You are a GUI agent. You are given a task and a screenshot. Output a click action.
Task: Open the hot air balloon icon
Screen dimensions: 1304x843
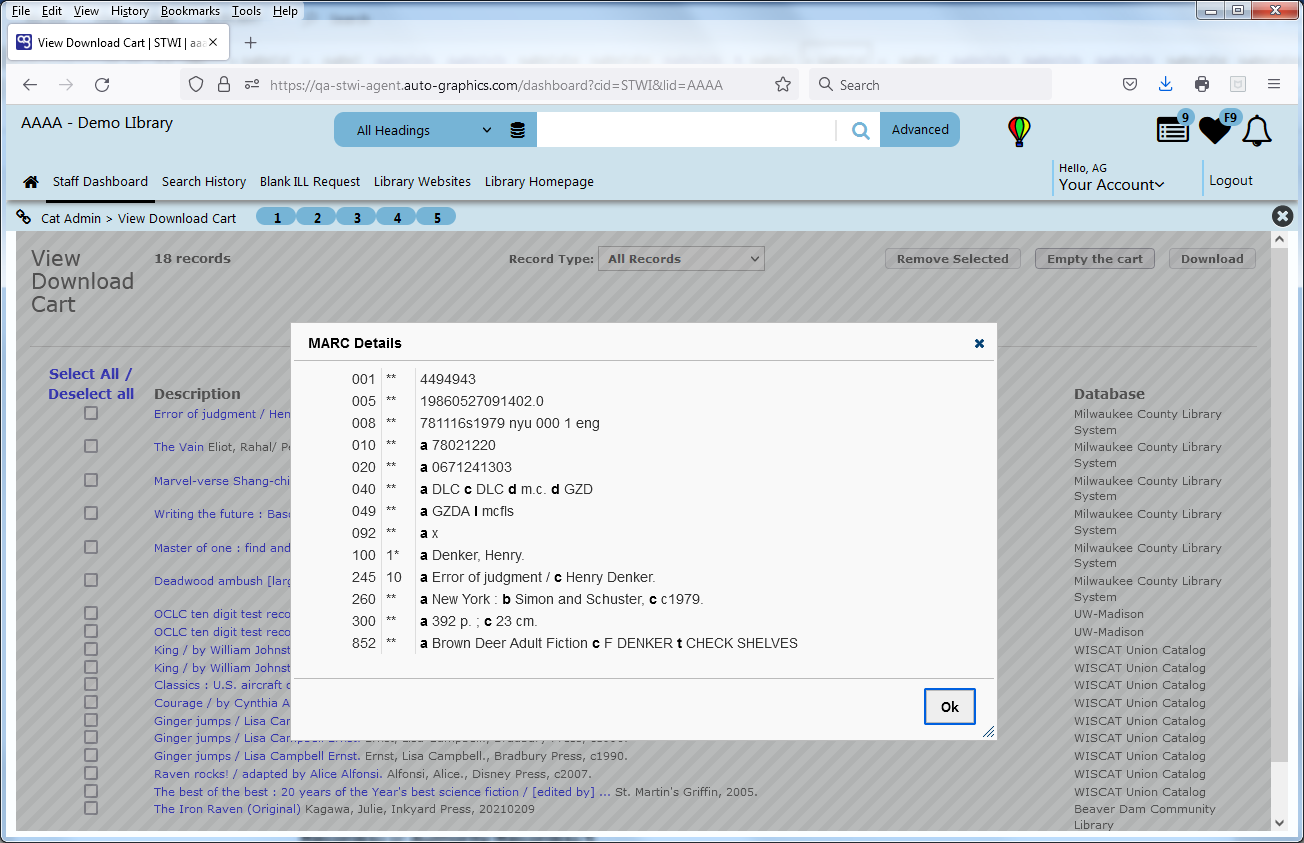tap(1019, 131)
